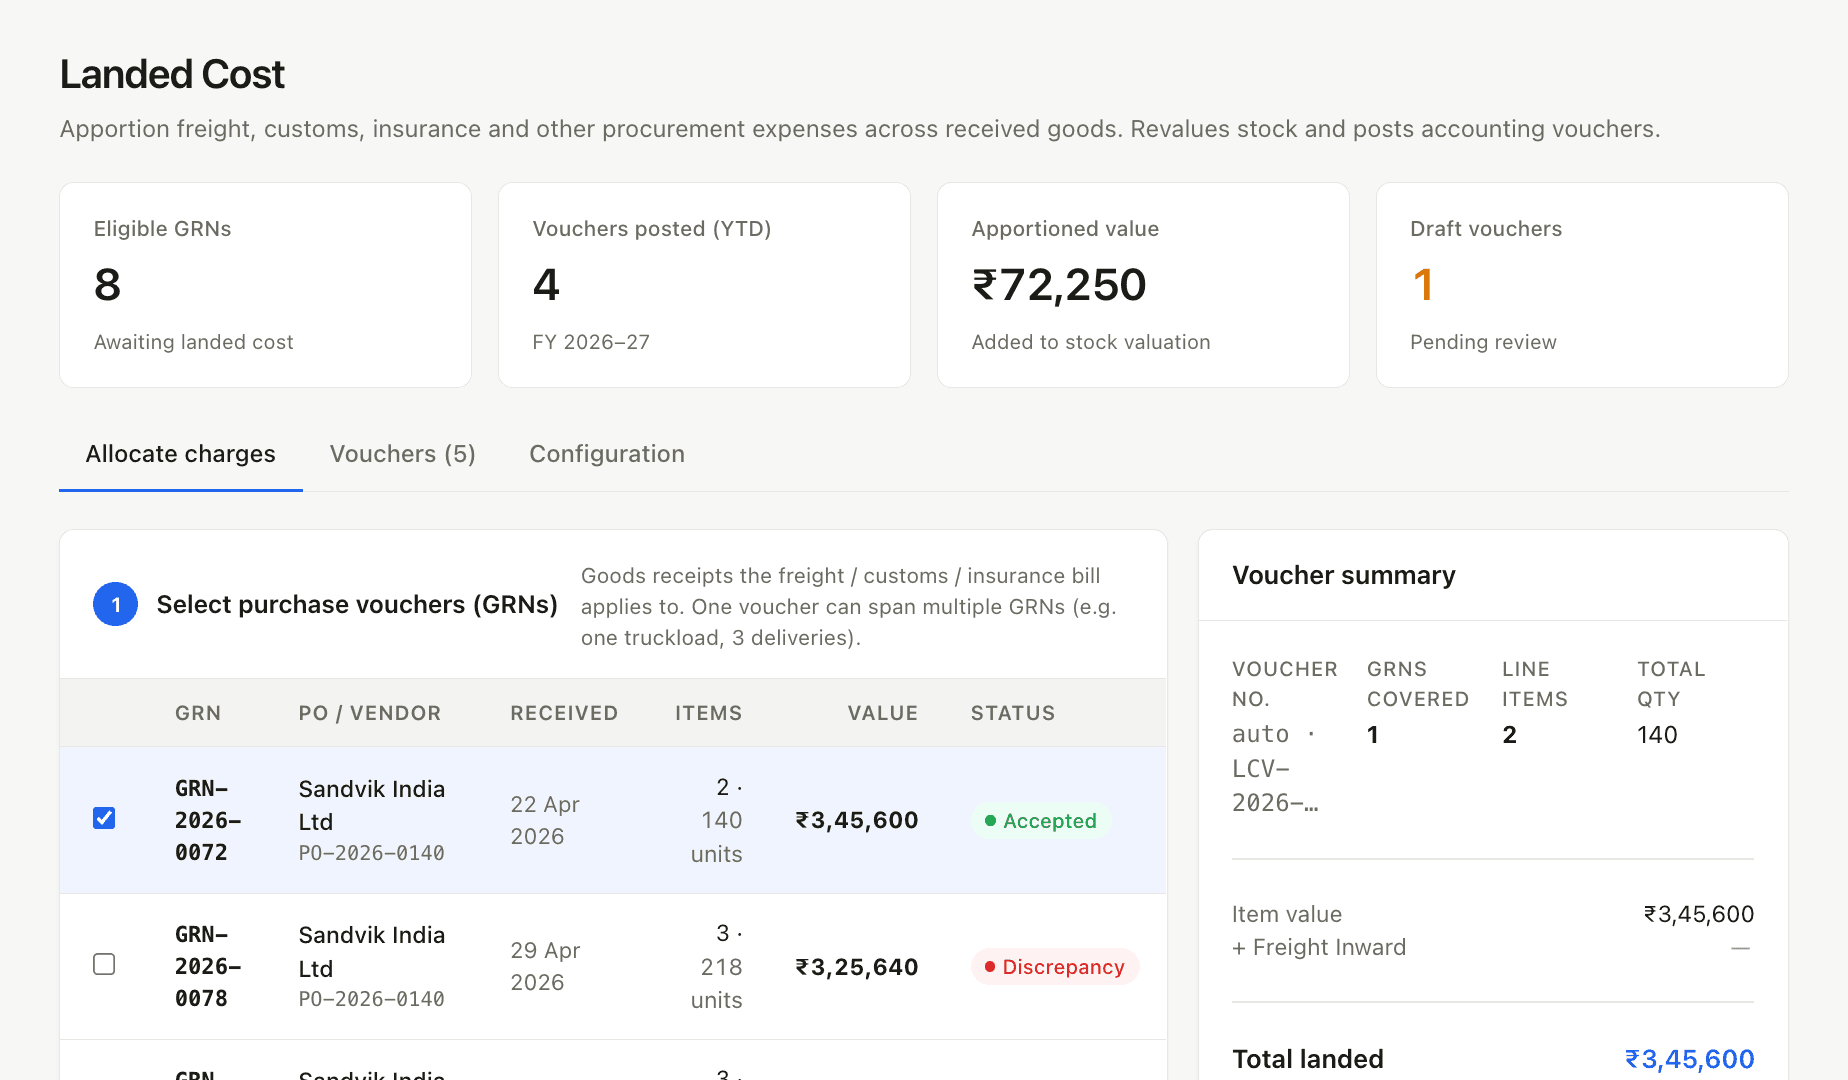Click the PO / VENDOR column header

tap(370, 713)
